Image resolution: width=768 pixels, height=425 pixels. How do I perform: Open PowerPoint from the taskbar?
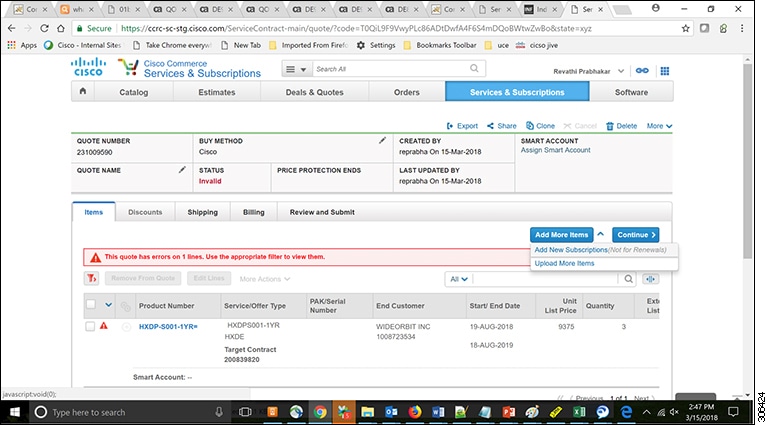[x=508, y=412]
